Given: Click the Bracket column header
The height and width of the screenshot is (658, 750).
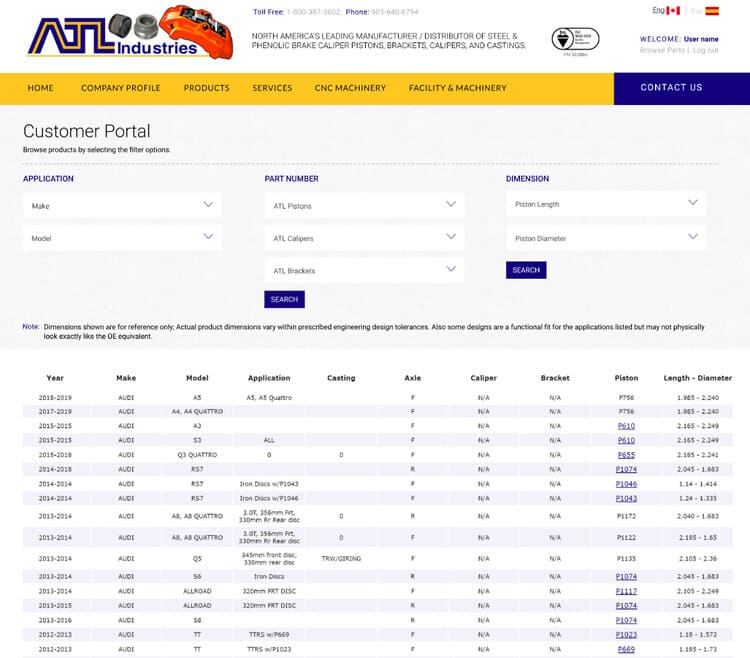Looking at the screenshot, I should (555, 378).
